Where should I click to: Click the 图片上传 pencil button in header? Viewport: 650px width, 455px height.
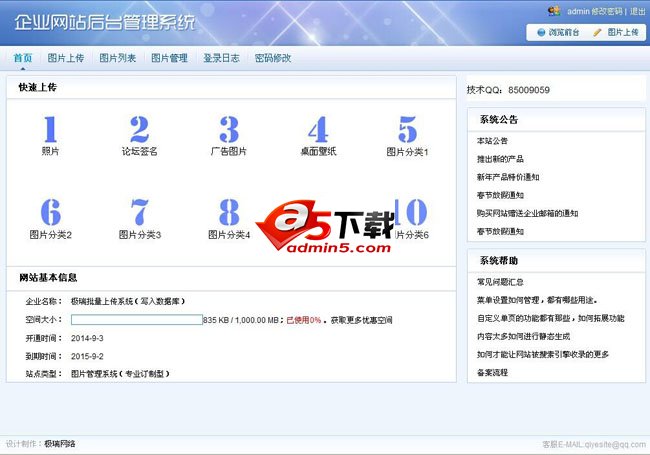click(x=616, y=32)
